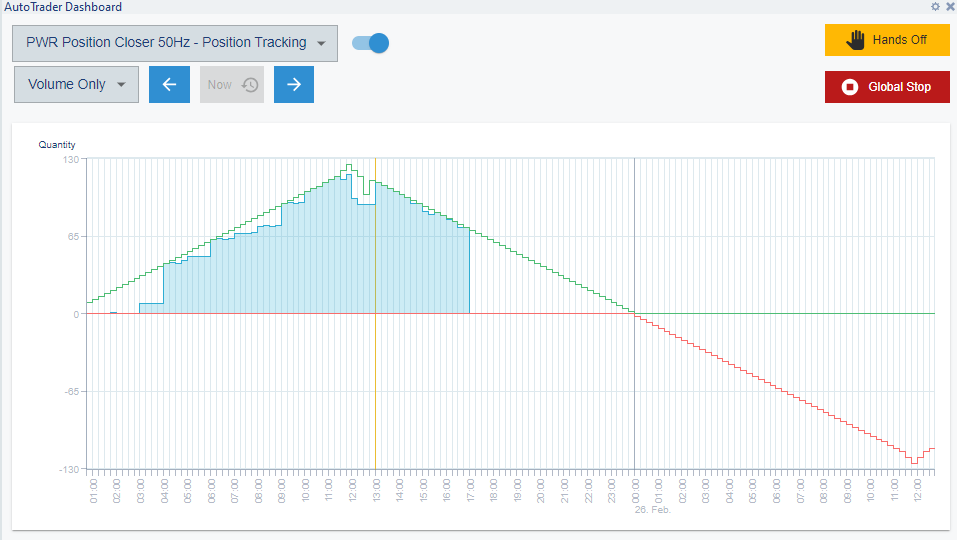Open the dashboard settings gear icon
The height and width of the screenshot is (540, 957).
[935, 7]
